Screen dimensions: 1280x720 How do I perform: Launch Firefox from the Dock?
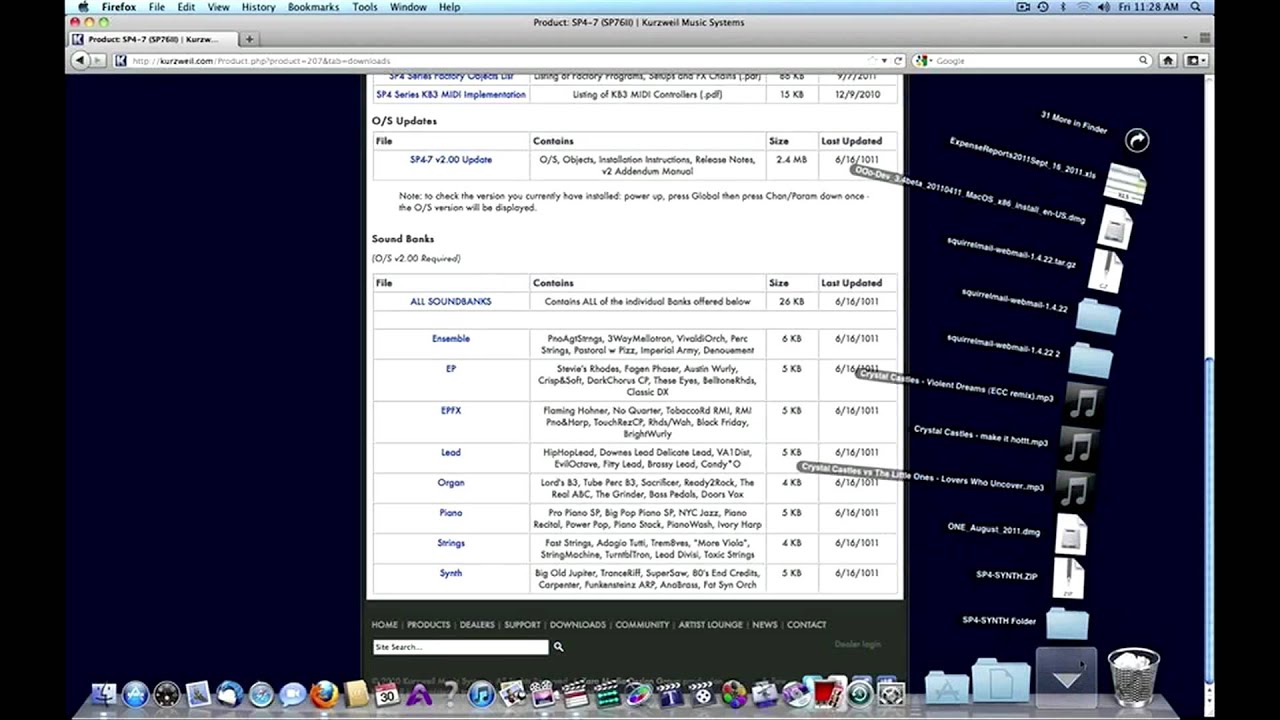pos(324,694)
